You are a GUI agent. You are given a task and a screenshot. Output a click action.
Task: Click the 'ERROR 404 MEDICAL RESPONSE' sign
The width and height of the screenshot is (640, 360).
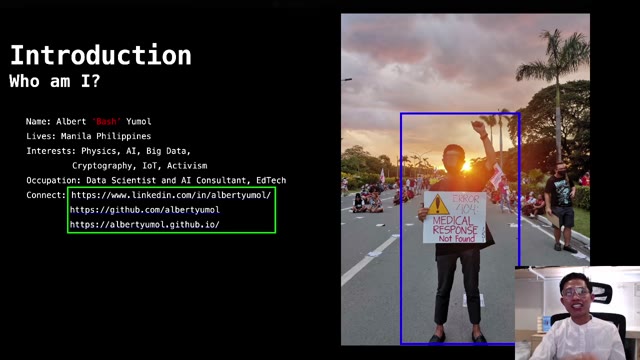click(x=454, y=218)
